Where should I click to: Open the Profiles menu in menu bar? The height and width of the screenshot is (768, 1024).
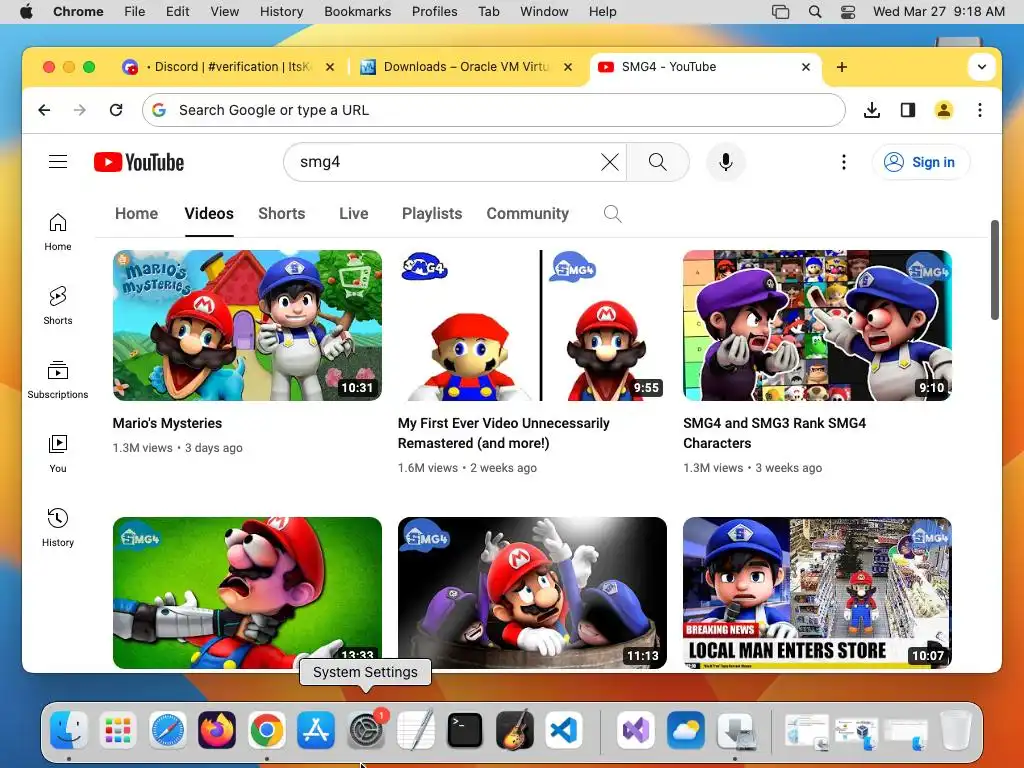[x=434, y=11]
